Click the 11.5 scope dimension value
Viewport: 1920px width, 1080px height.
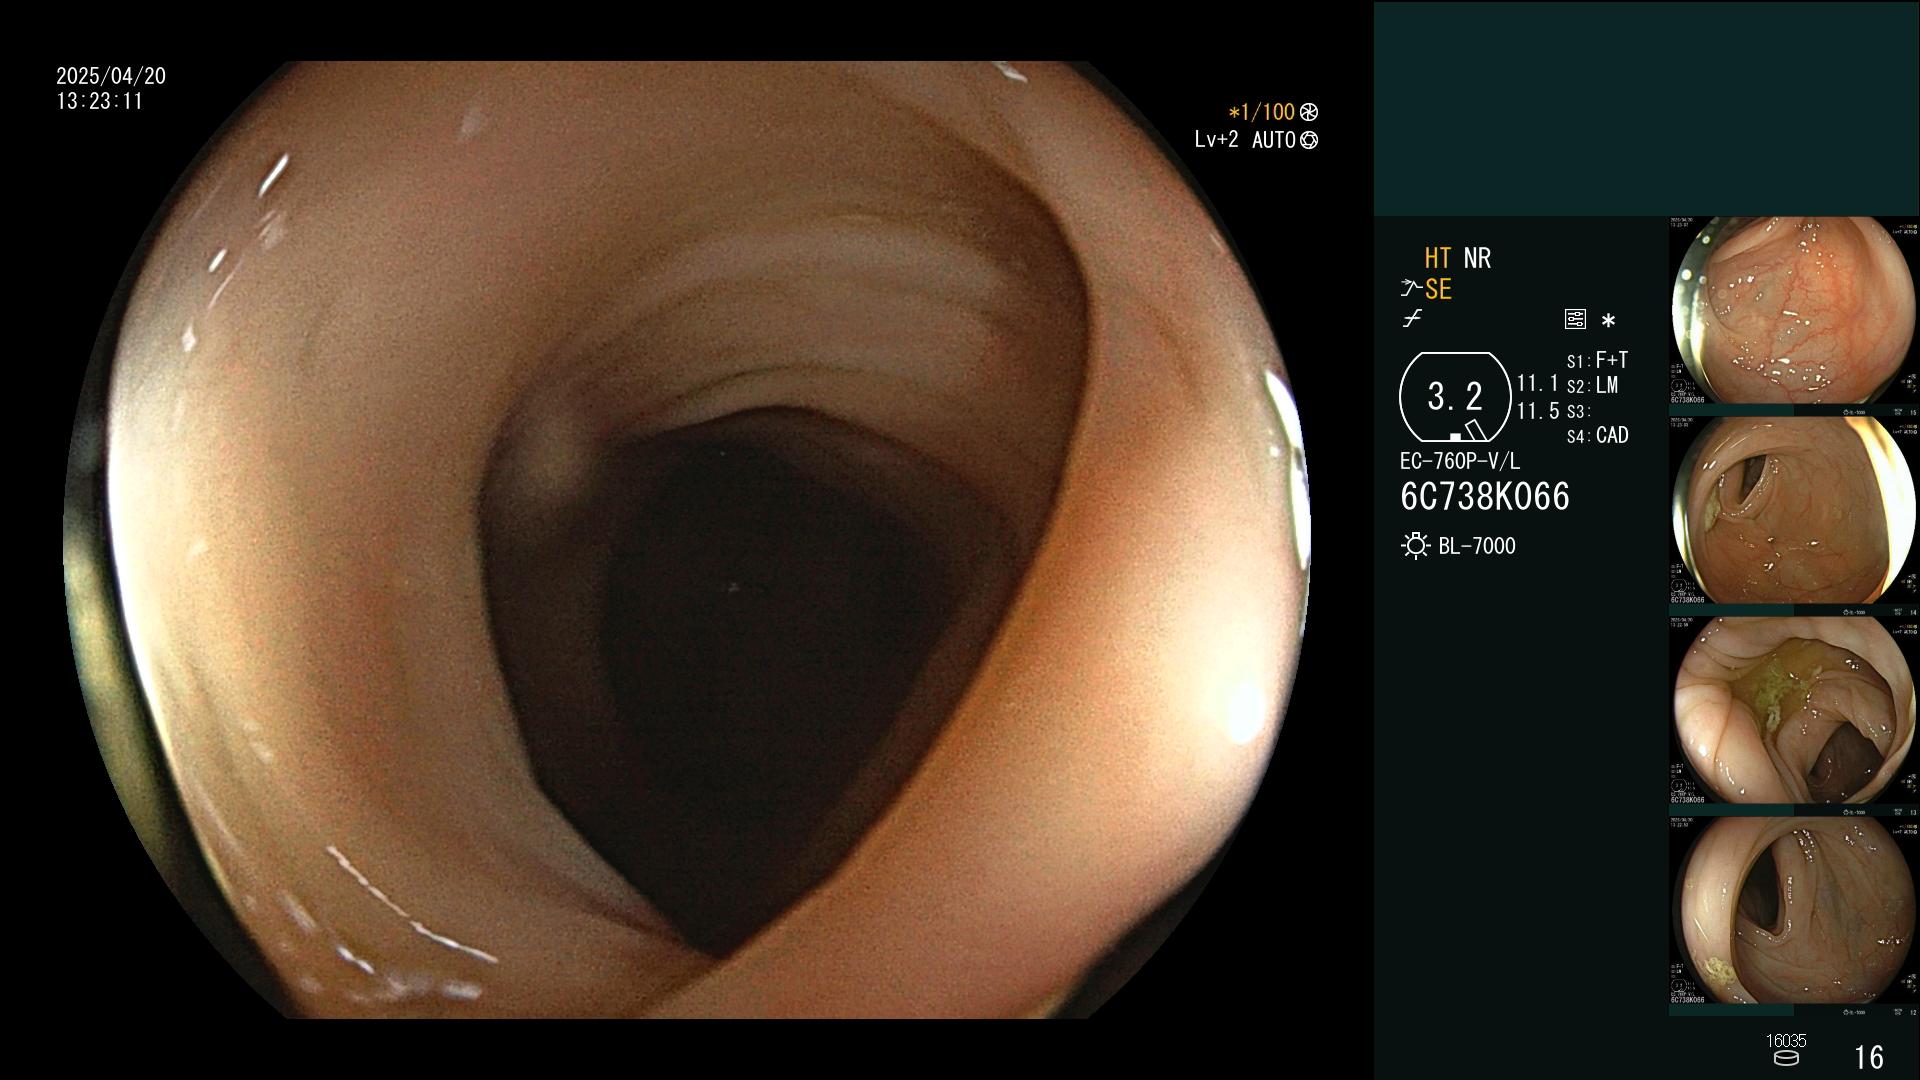(x=1538, y=411)
